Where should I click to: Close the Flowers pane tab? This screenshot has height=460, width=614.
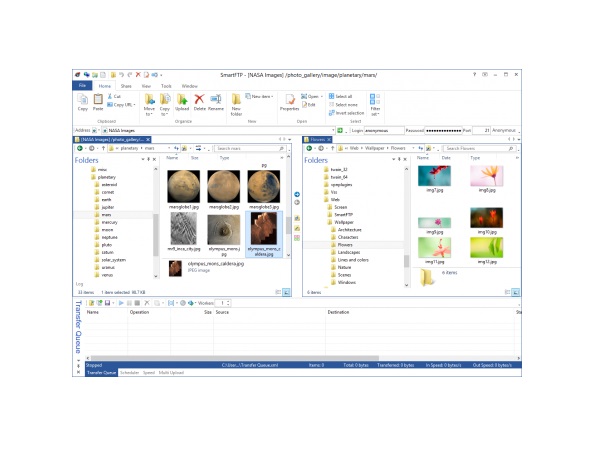pos(329,139)
